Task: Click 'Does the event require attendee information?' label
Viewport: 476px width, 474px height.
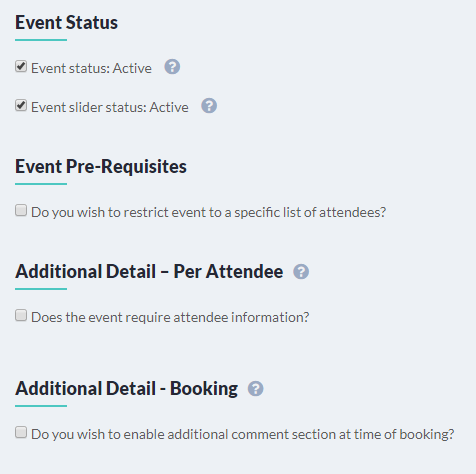Action: point(170,317)
